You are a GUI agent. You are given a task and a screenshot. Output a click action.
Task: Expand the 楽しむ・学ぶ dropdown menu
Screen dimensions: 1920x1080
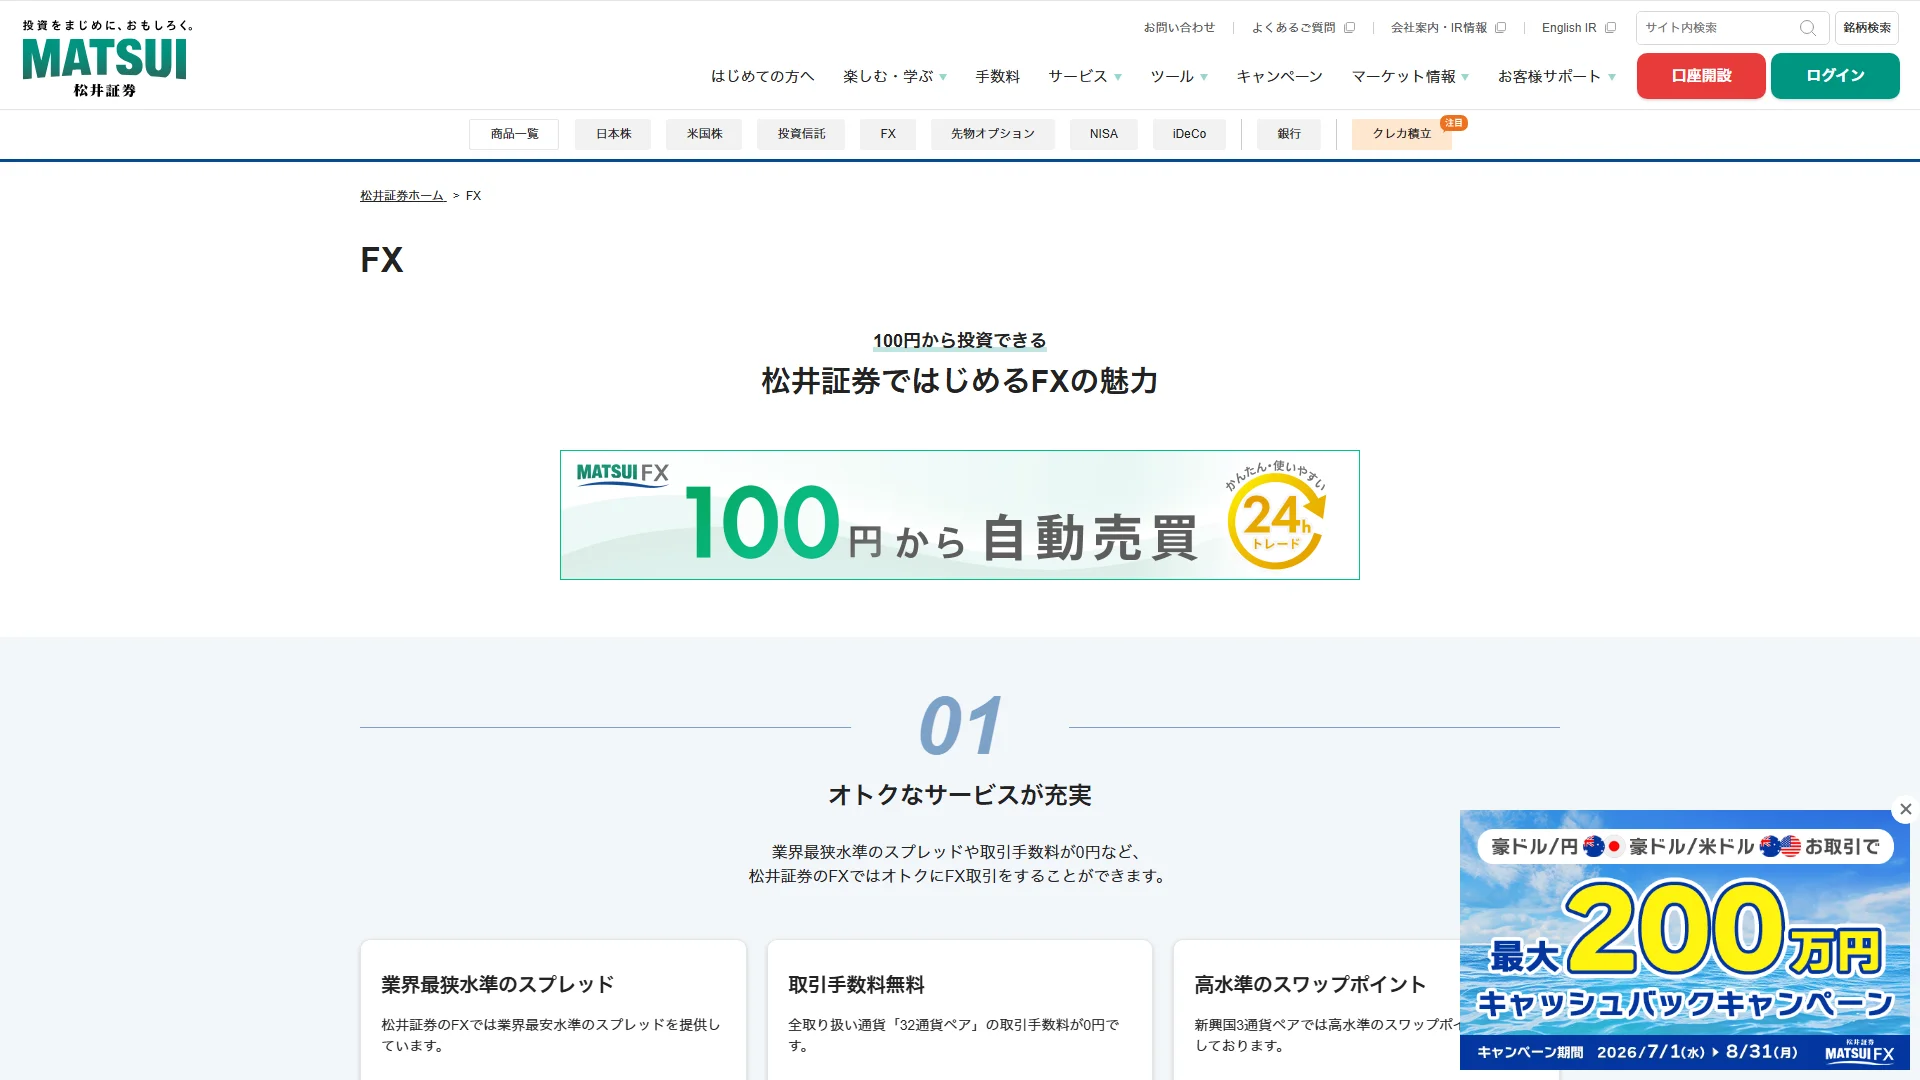click(x=894, y=76)
